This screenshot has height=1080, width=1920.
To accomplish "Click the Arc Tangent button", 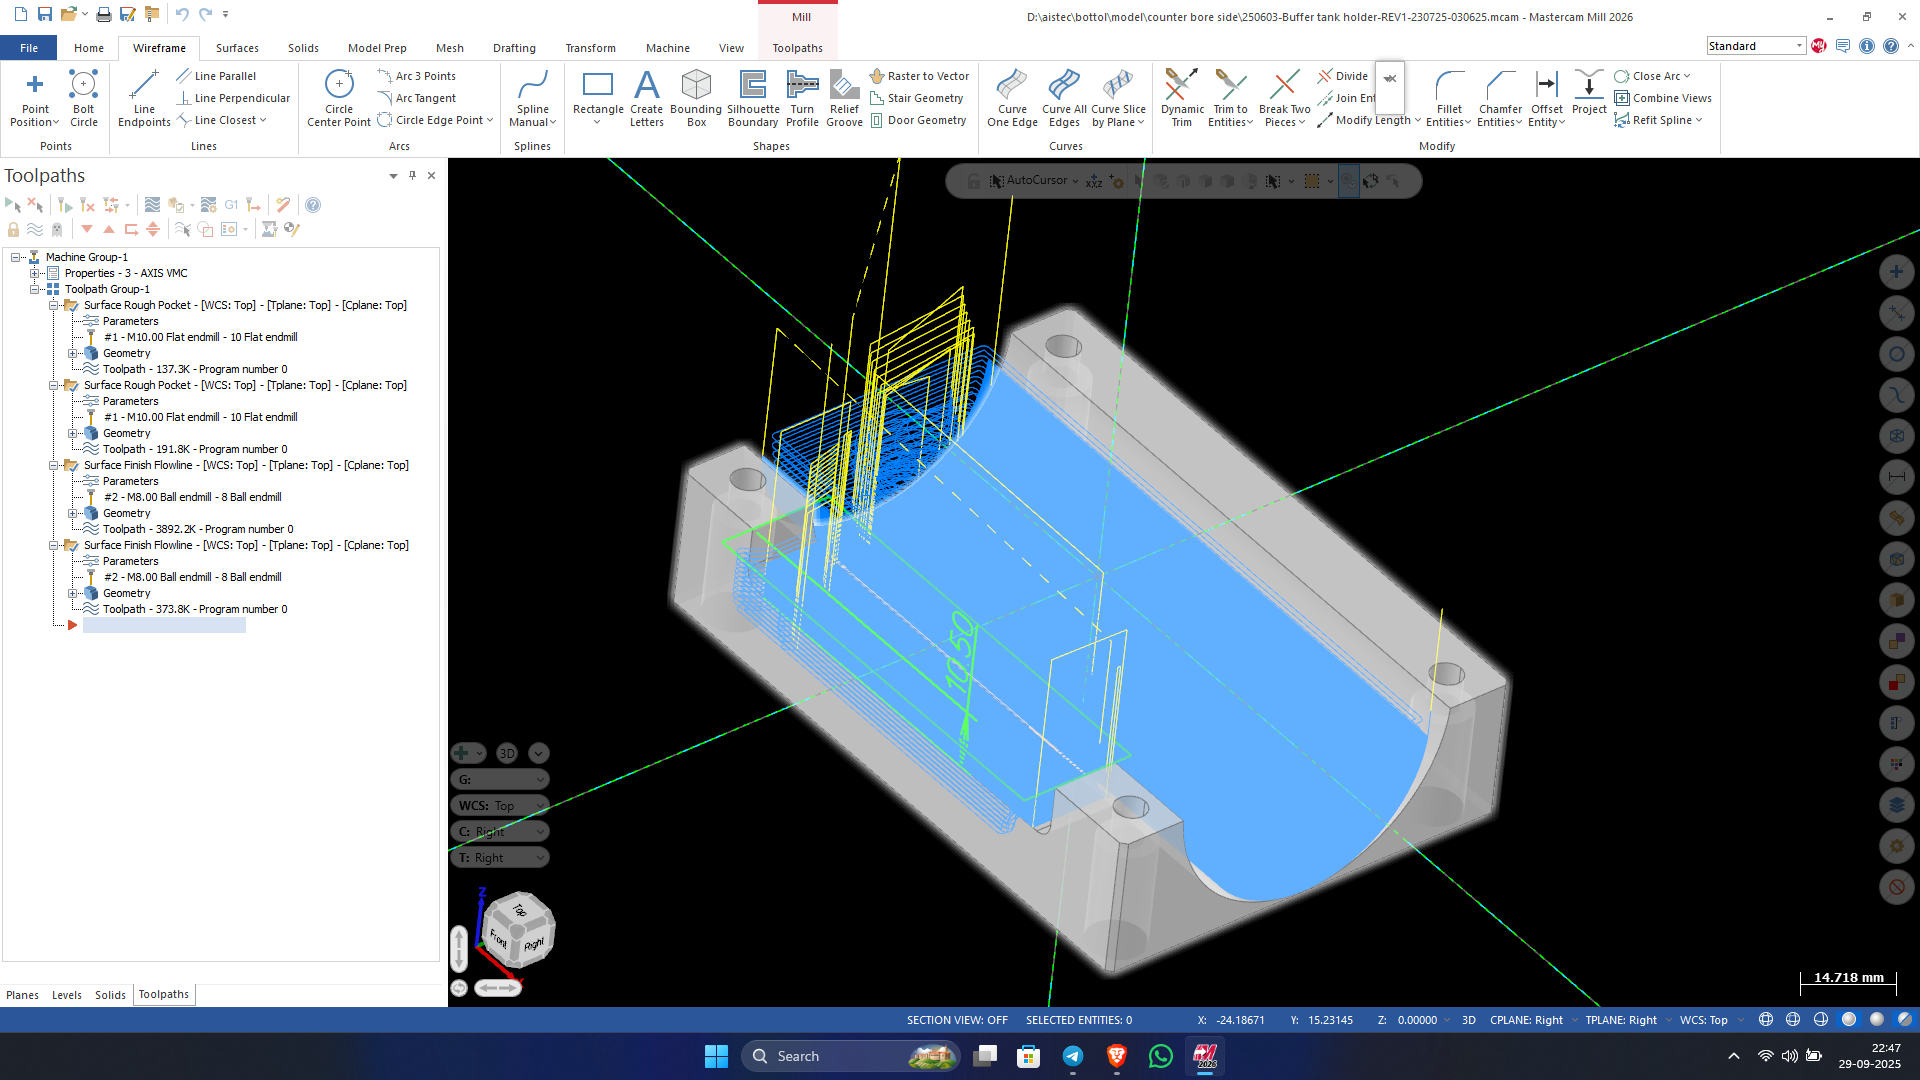I will (417, 98).
